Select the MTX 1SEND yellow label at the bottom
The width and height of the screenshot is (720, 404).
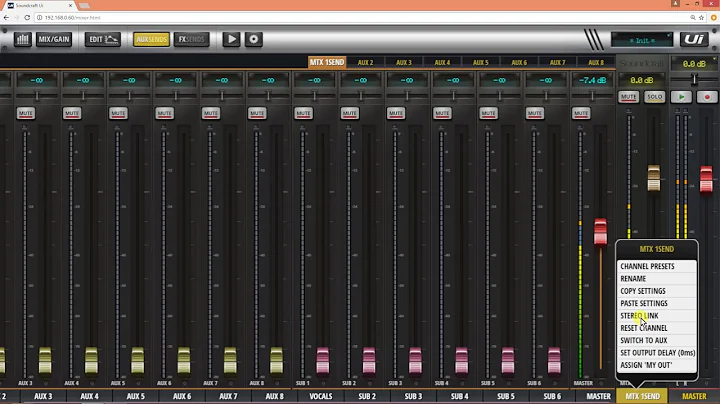pyautogui.click(x=642, y=396)
